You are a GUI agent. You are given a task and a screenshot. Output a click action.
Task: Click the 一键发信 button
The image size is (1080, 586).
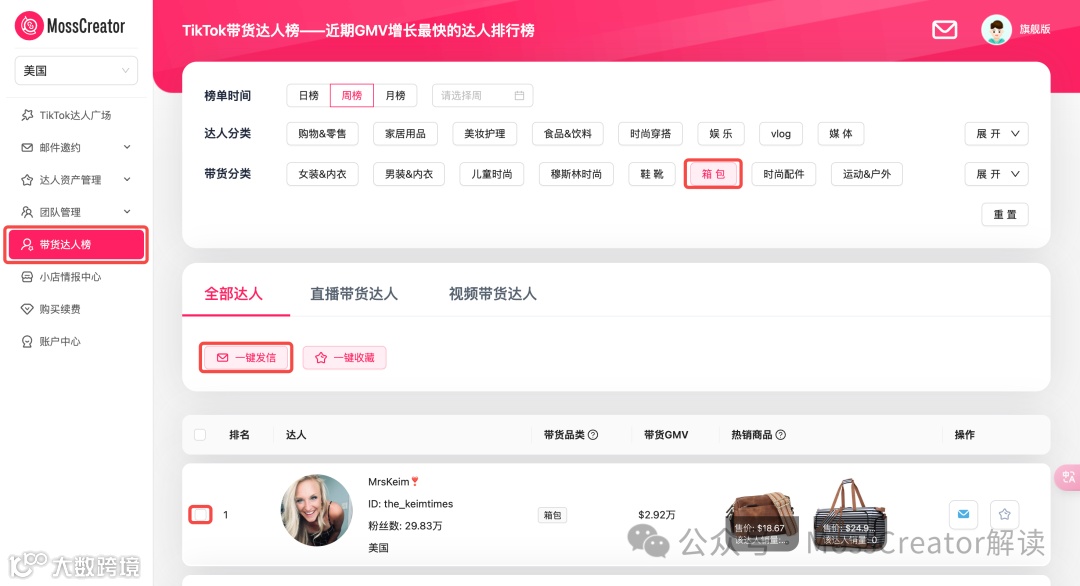point(246,358)
